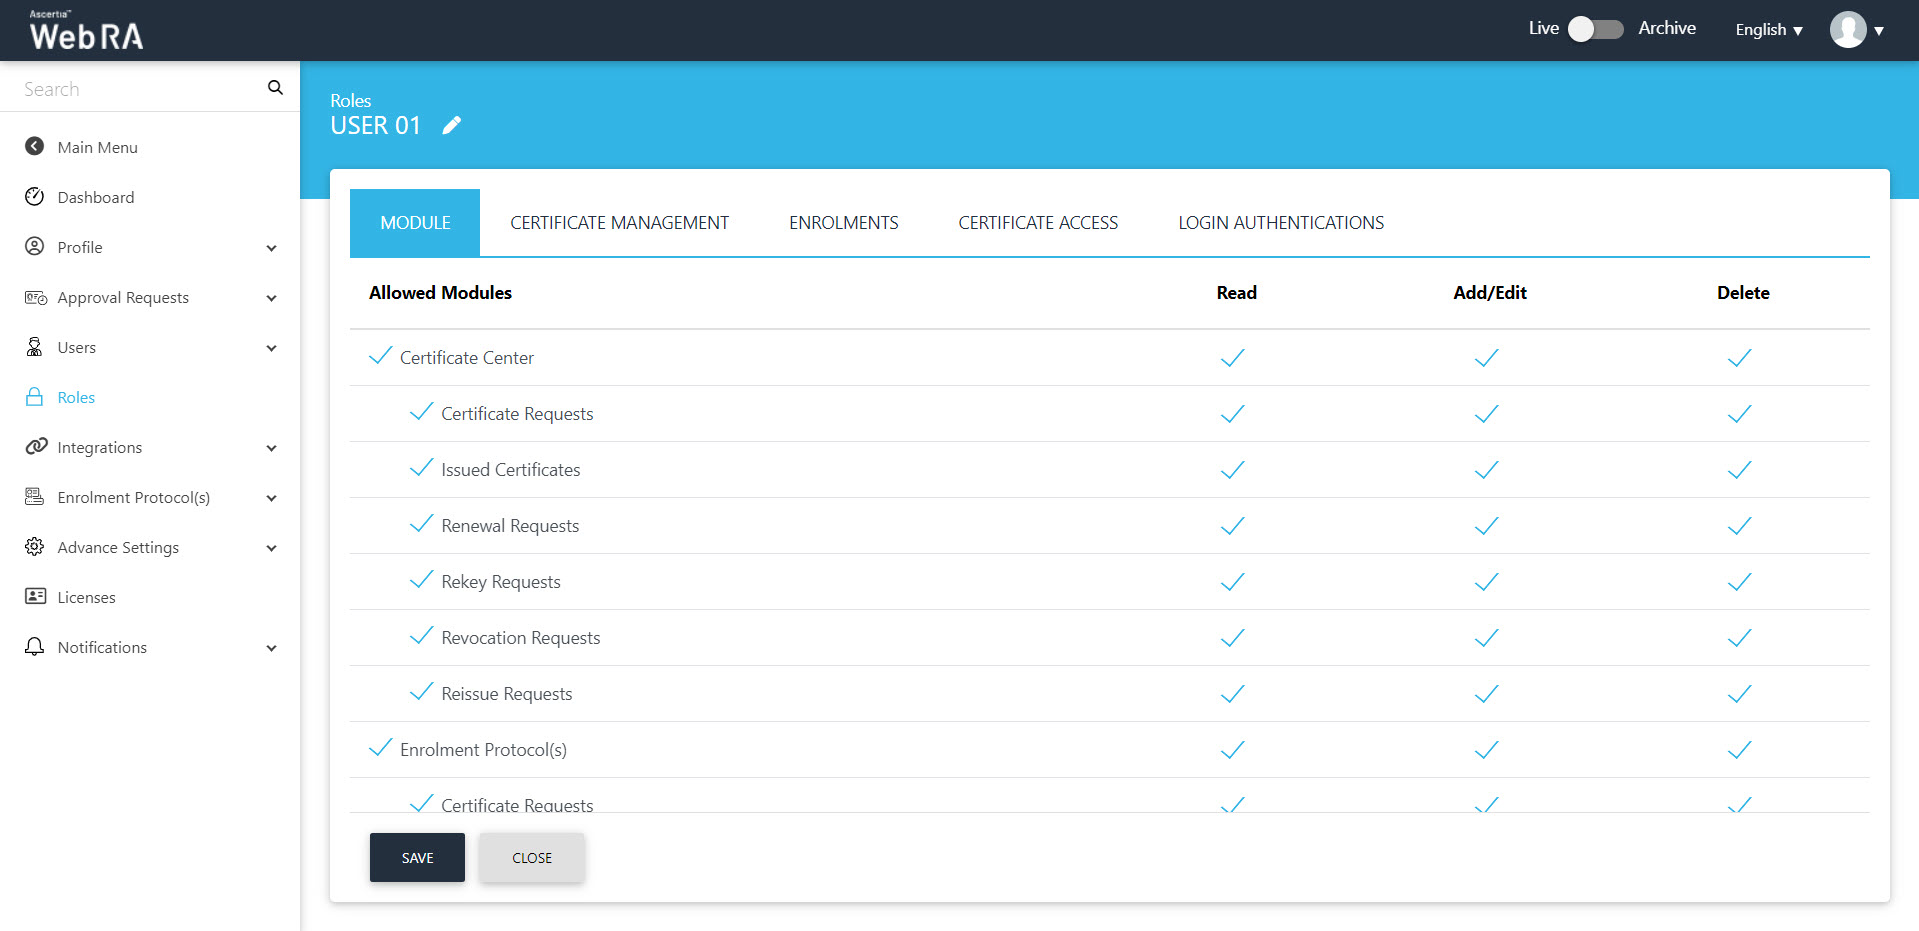Viewport: 1919px width, 931px height.
Task: Open the user avatar account menu
Action: [x=1856, y=30]
